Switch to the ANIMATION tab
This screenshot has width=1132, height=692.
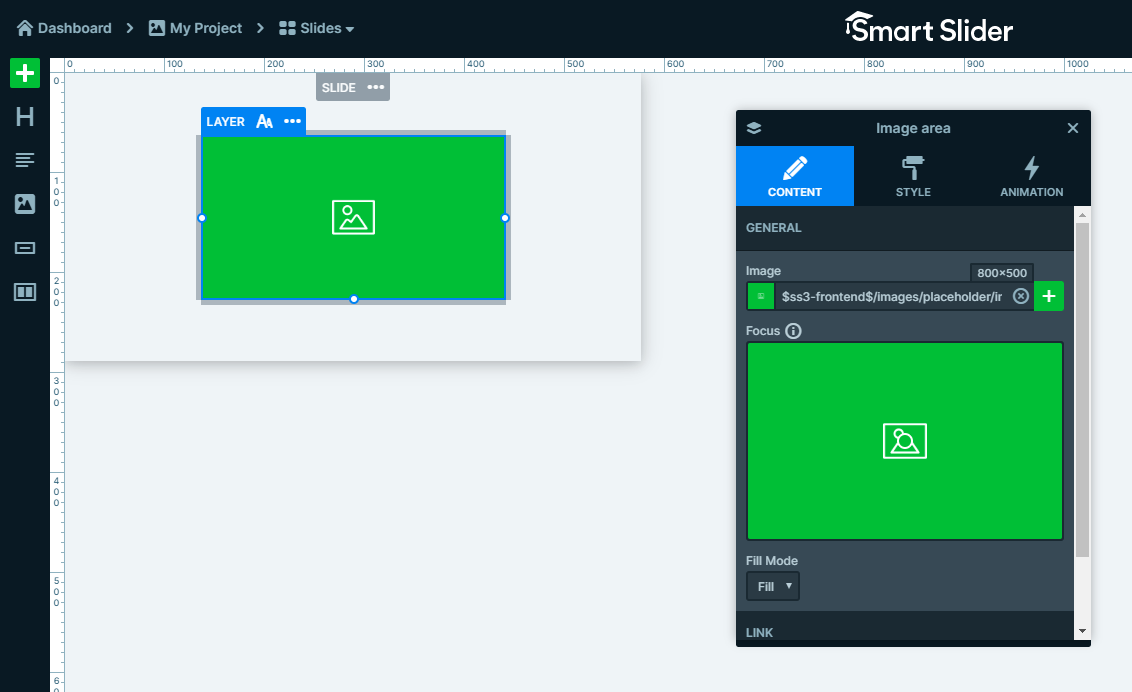coord(1031,176)
